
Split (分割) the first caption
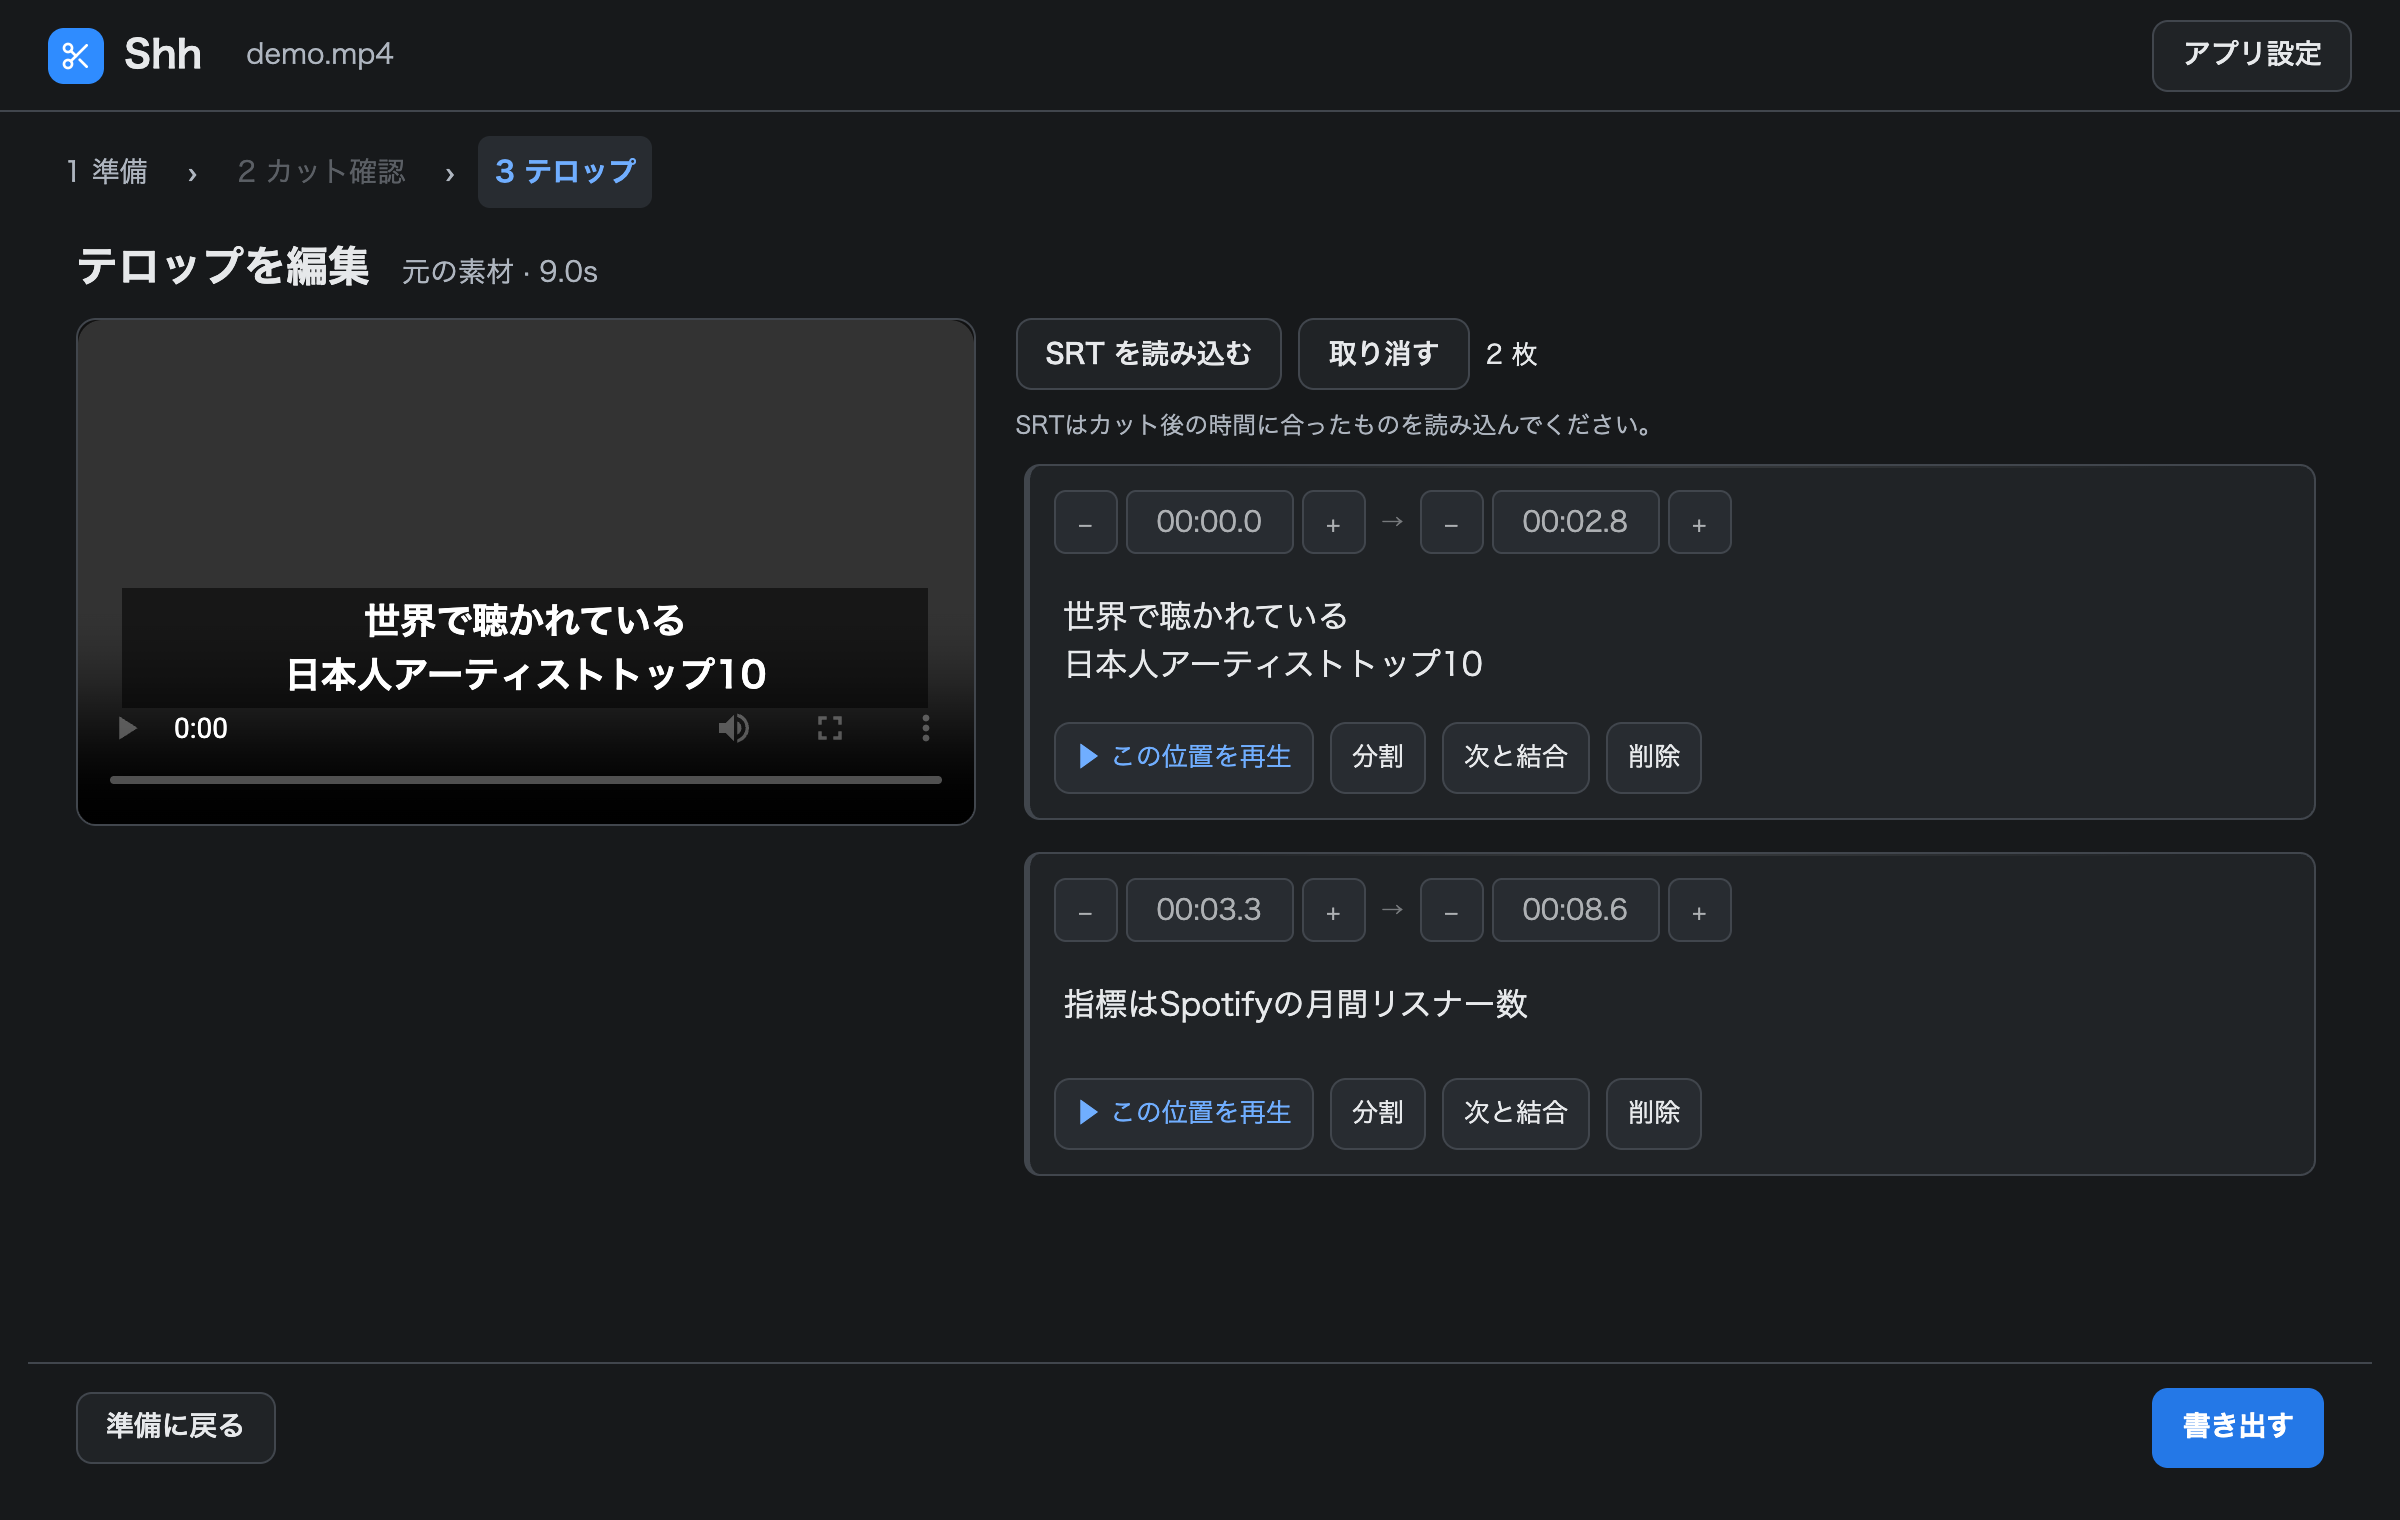(x=1378, y=757)
